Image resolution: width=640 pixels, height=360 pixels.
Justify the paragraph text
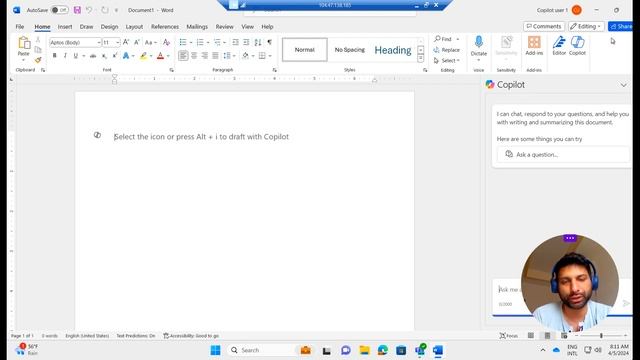click(215, 56)
